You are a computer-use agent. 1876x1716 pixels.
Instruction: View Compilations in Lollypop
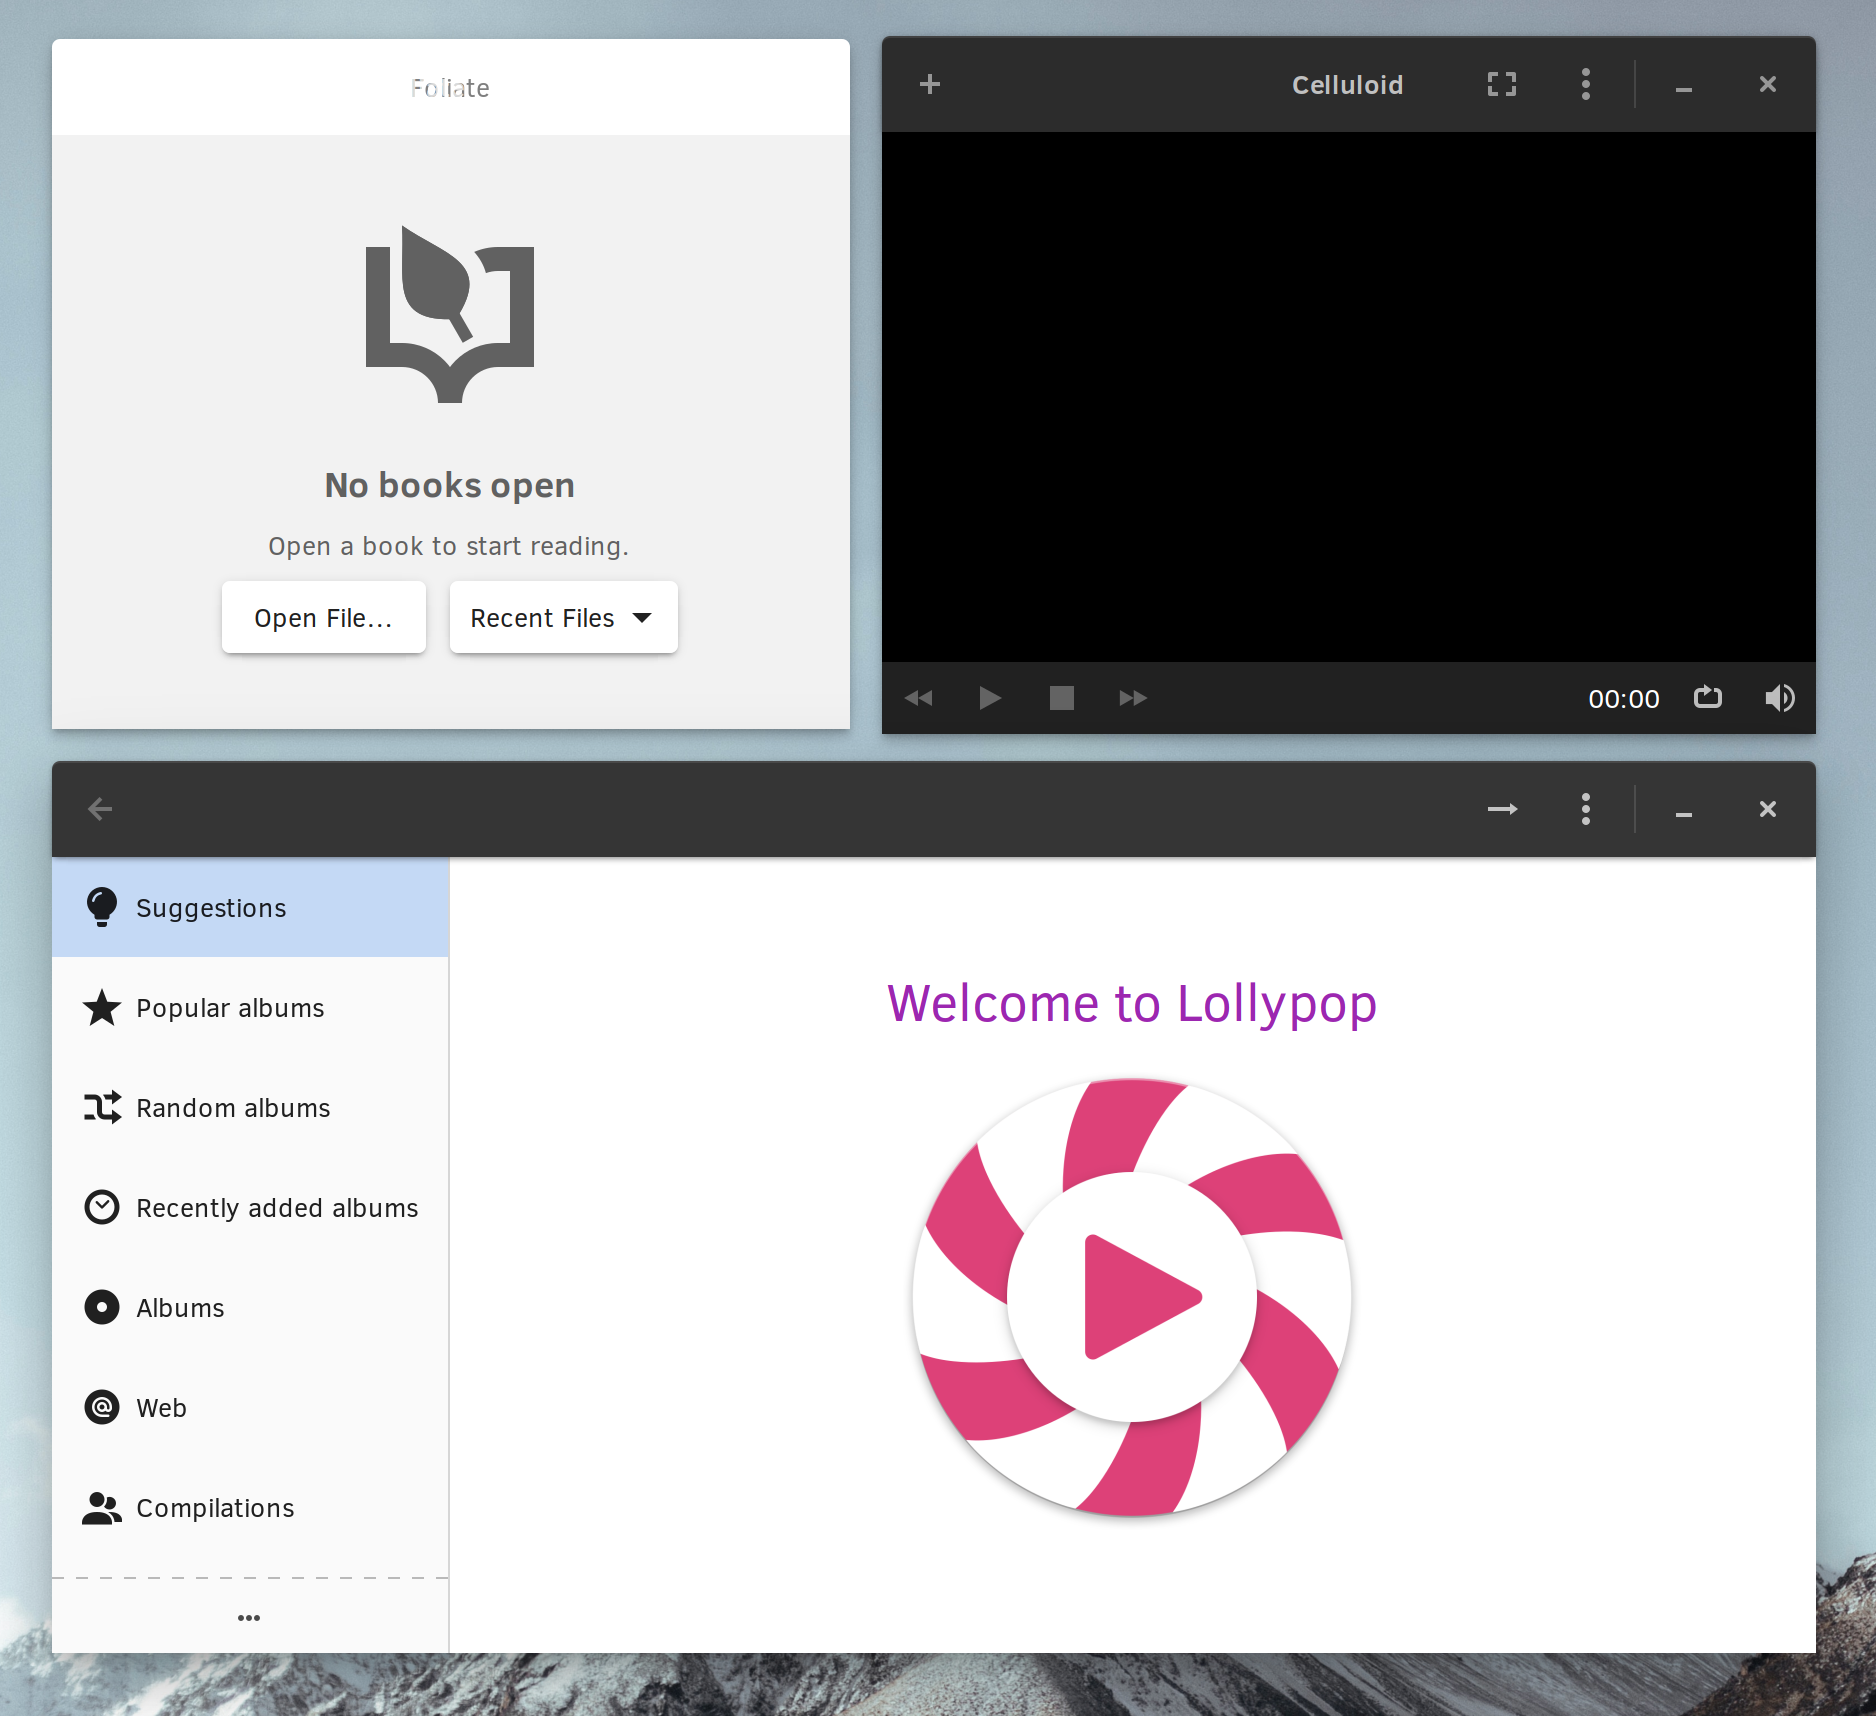(x=215, y=1507)
